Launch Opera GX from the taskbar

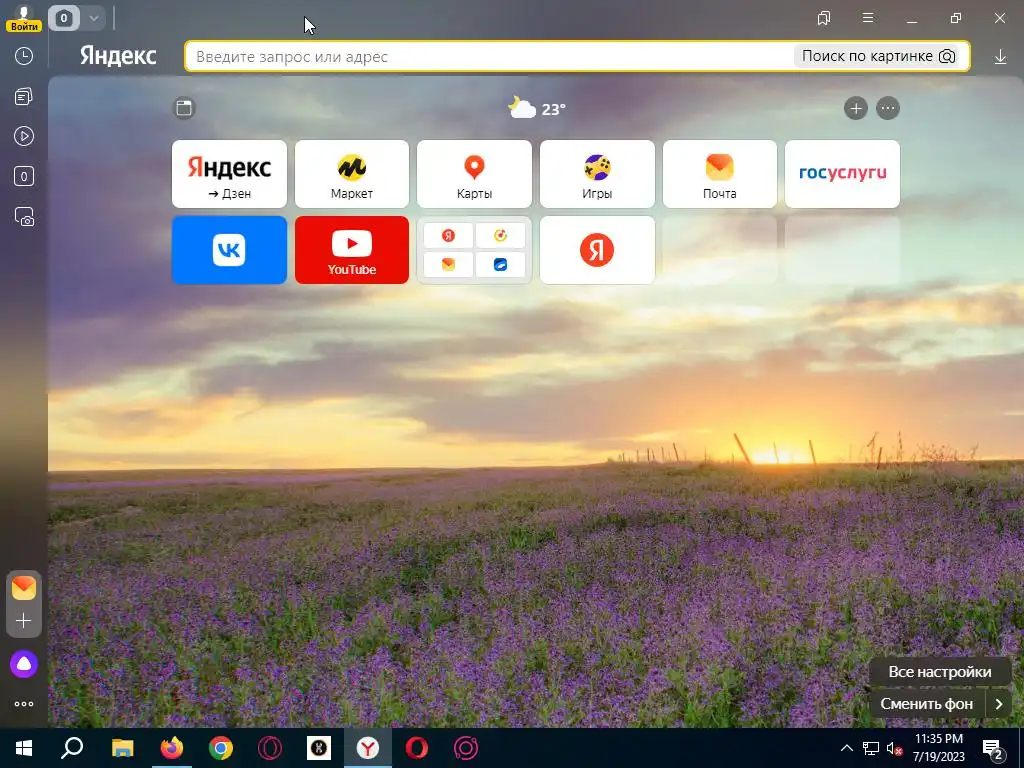270,748
